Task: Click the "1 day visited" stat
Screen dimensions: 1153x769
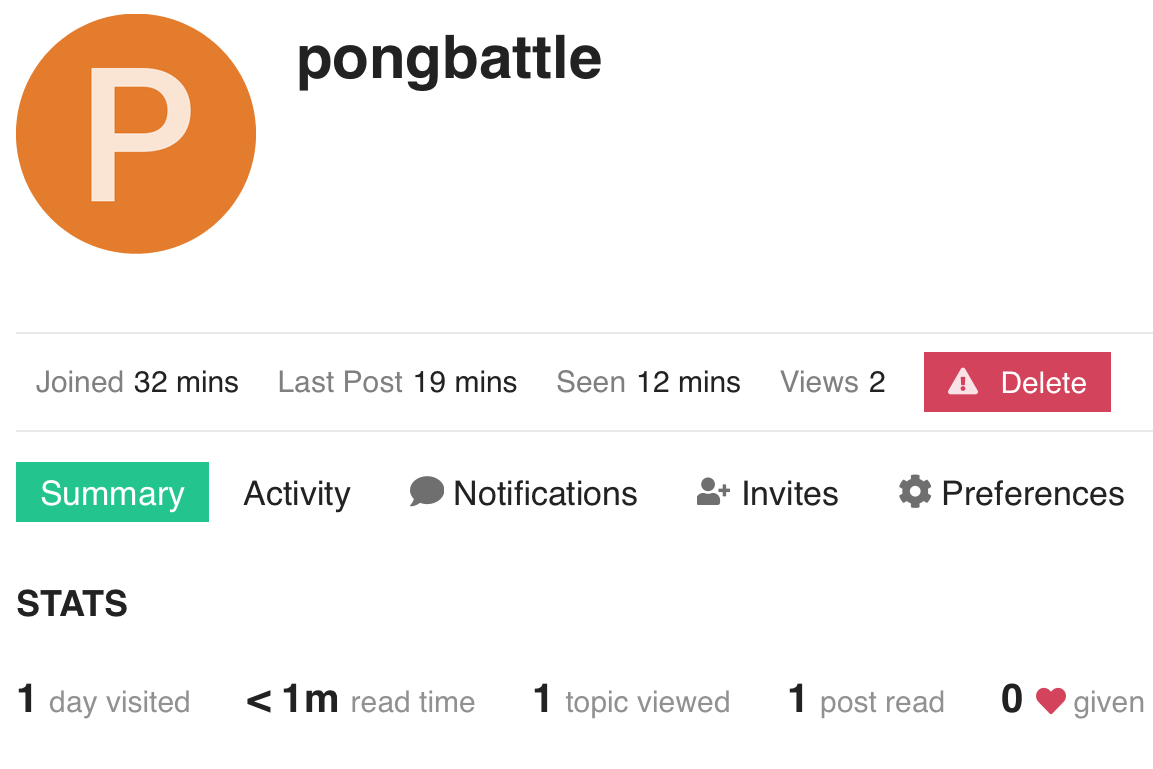Action: pyautogui.click(x=103, y=700)
